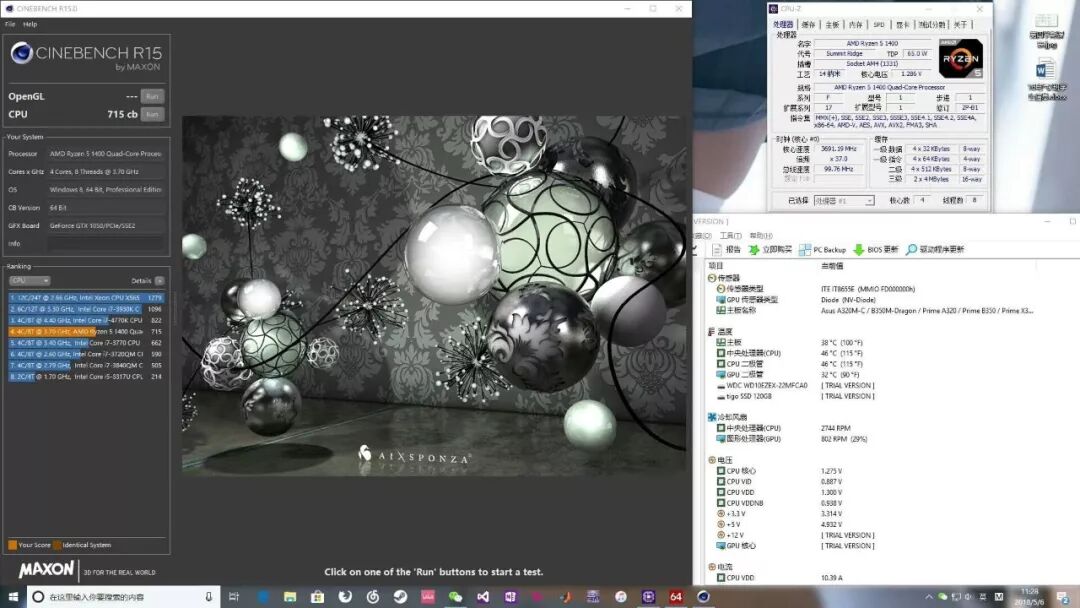Open Microsoft Store from the taskbar
The image size is (1080, 608).
click(x=318, y=597)
